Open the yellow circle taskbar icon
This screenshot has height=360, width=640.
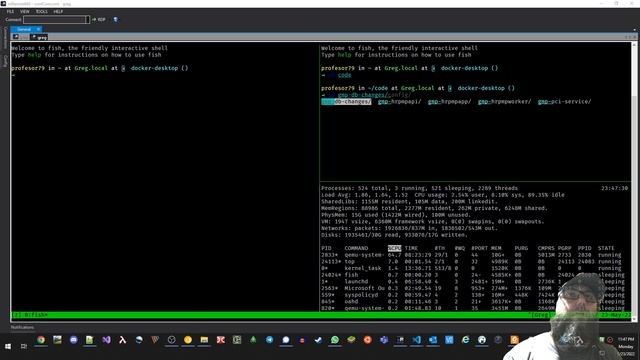pos(188,340)
